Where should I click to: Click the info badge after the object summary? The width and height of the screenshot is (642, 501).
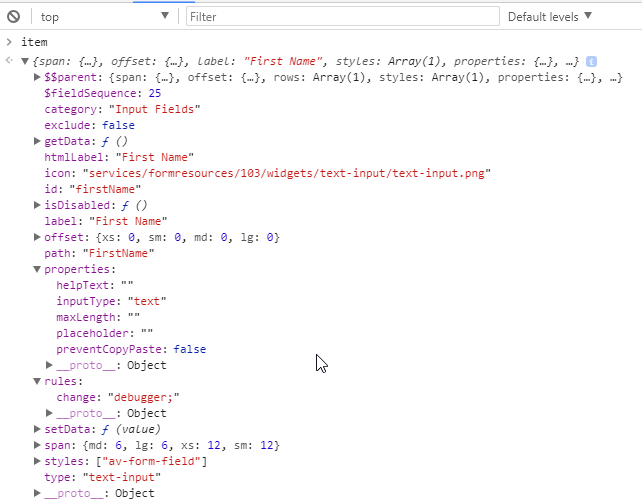pos(591,61)
